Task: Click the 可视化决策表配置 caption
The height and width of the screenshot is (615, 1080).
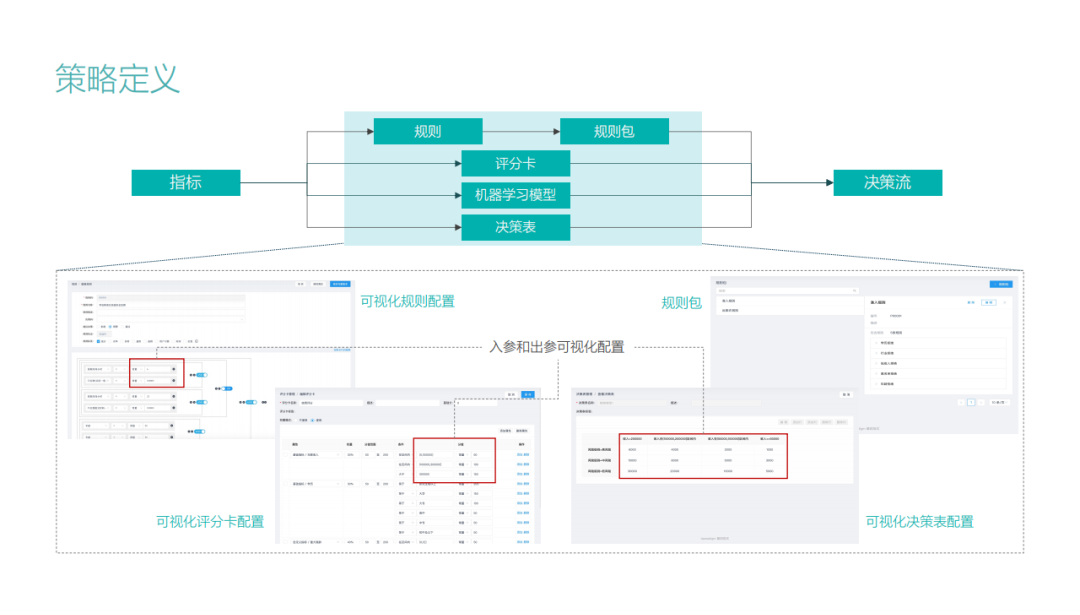Action: [x=920, y=522]
